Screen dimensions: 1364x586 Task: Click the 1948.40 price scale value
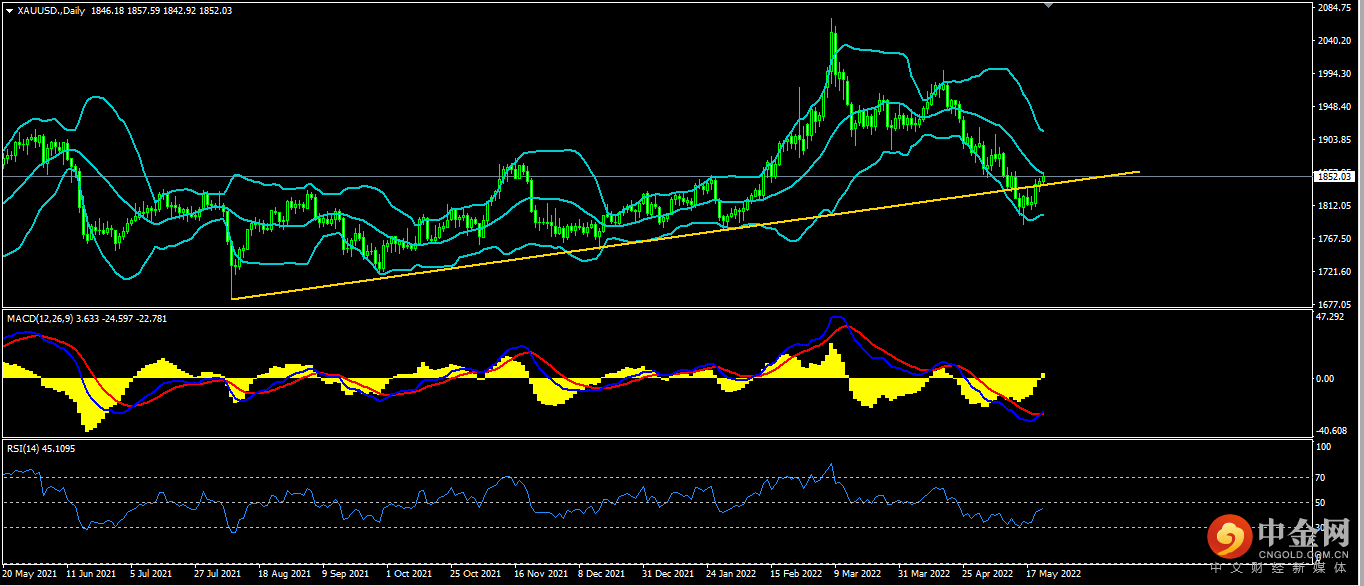(1335, 107)
